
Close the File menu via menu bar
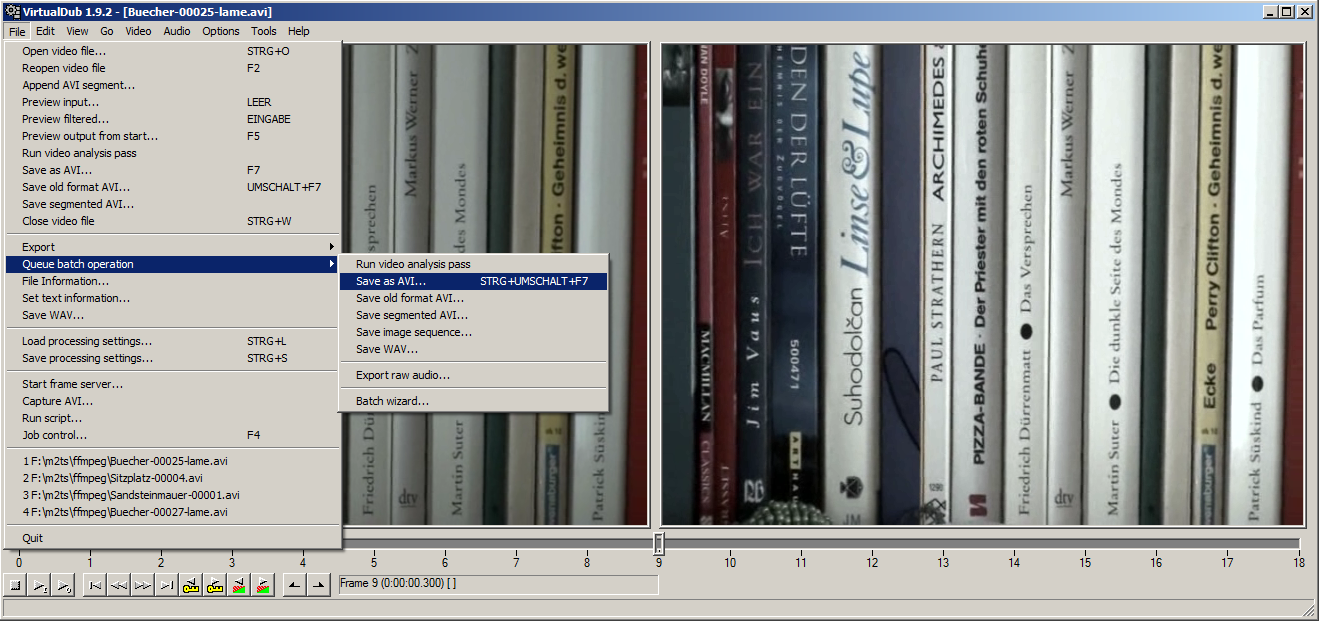click(17, 31)
